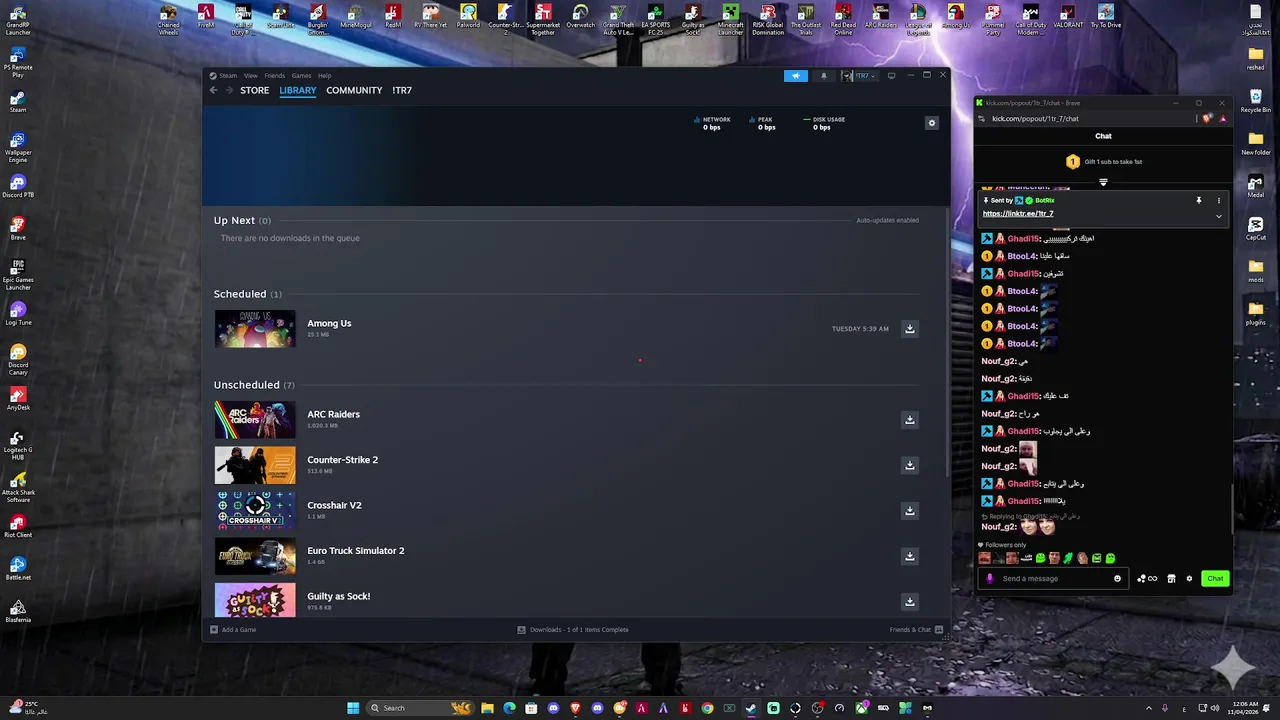
Task: Select Recycle Bin on desktop
Action: (x=1256, y=100)
